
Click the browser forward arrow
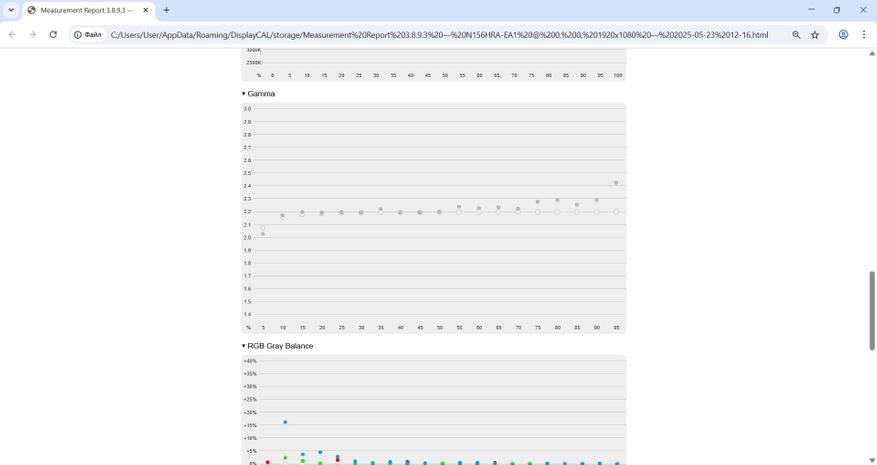pos(32,35)
